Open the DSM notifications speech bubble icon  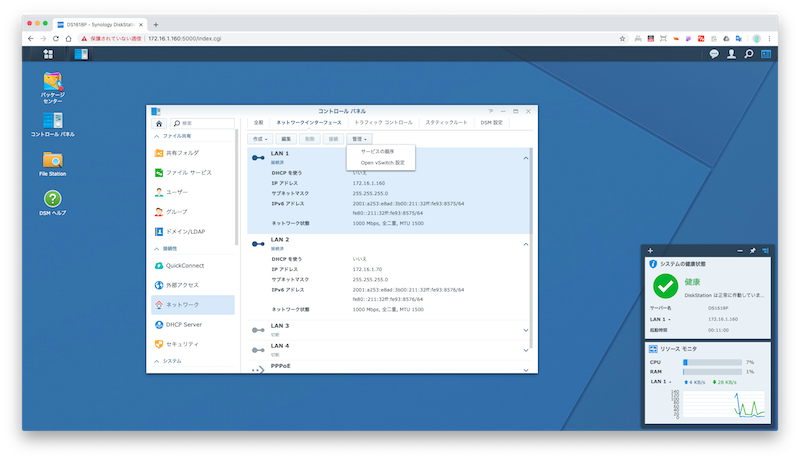pyautogui.click(x=714, y=54)
